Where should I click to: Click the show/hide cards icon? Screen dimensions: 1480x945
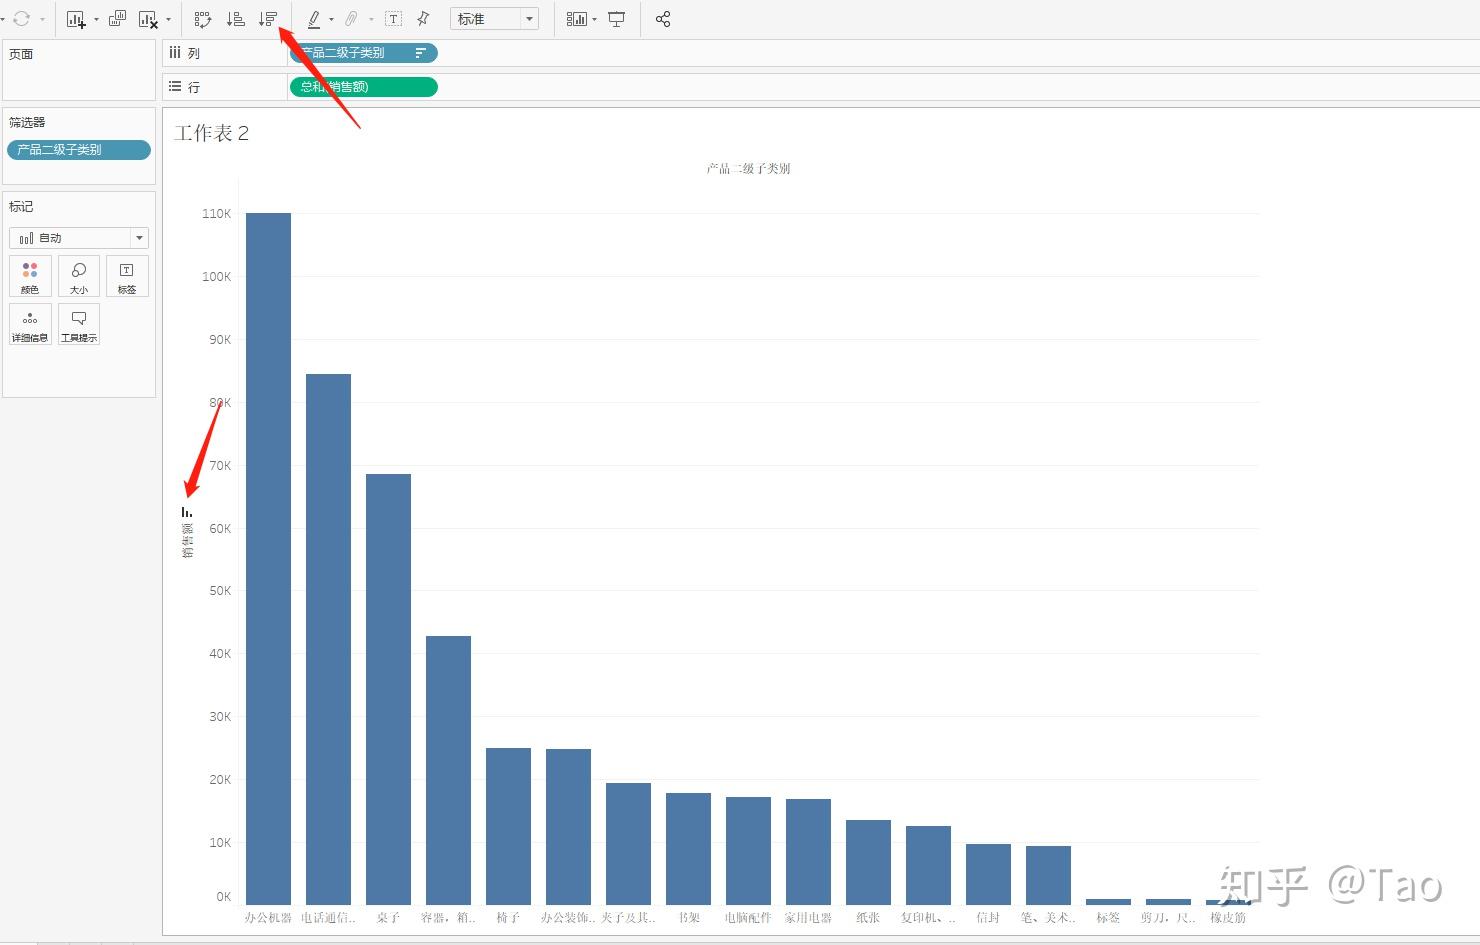point(576,19)
